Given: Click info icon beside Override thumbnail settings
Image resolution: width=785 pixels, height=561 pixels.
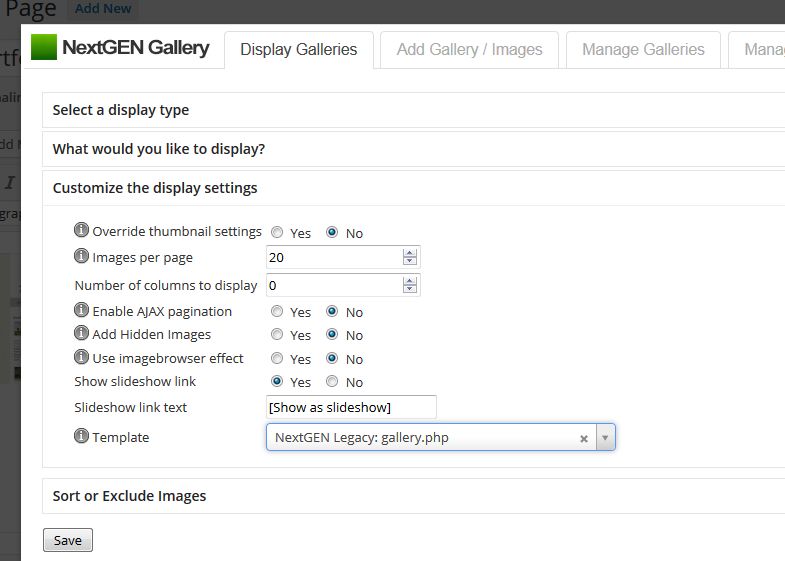Looking at the screenshot, I should click(x=81, y=230).
